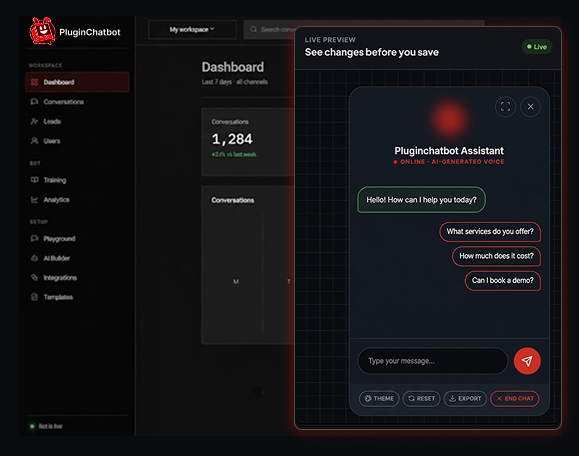Open the Integrations page
579x456 pixels.
[77, 278]
